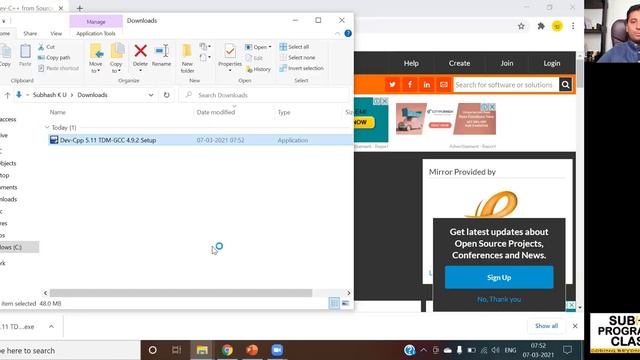Viewport: 640px width, 360px height.
Task: Open a new Chrome tab
Action: 80,8
